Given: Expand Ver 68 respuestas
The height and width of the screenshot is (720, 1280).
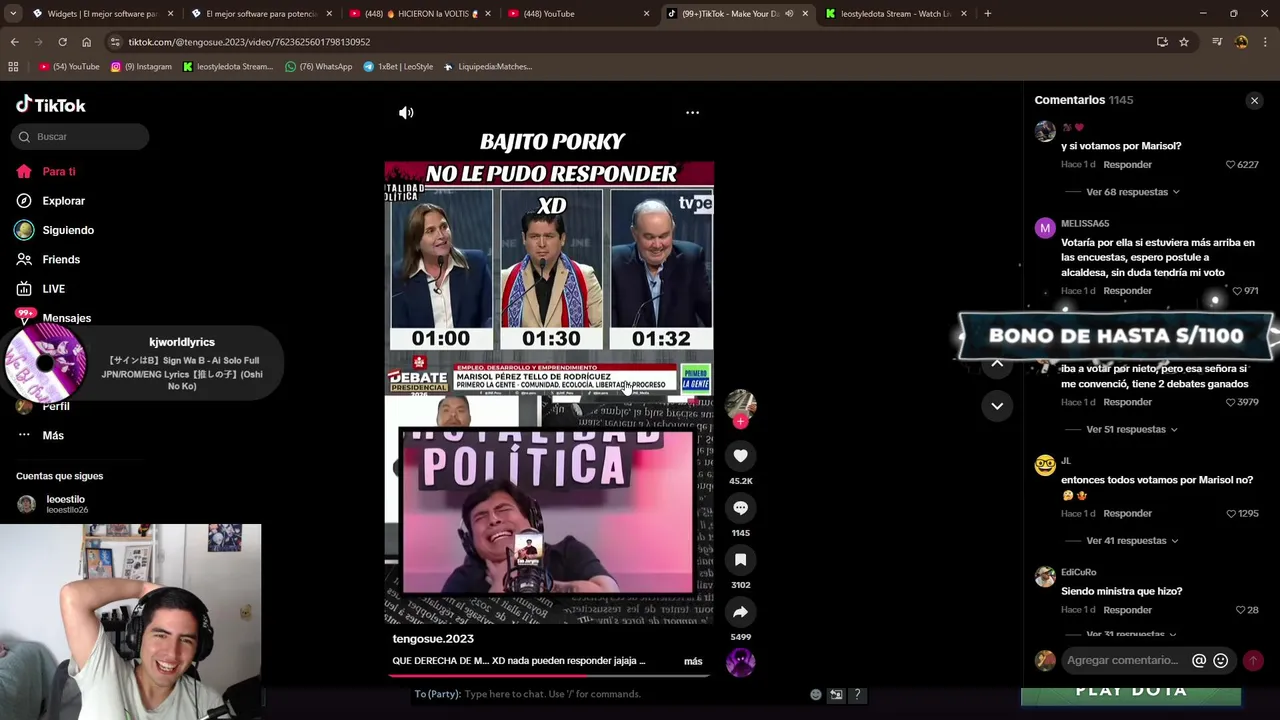Looking at the screenshot, I should coord(1133,192).
